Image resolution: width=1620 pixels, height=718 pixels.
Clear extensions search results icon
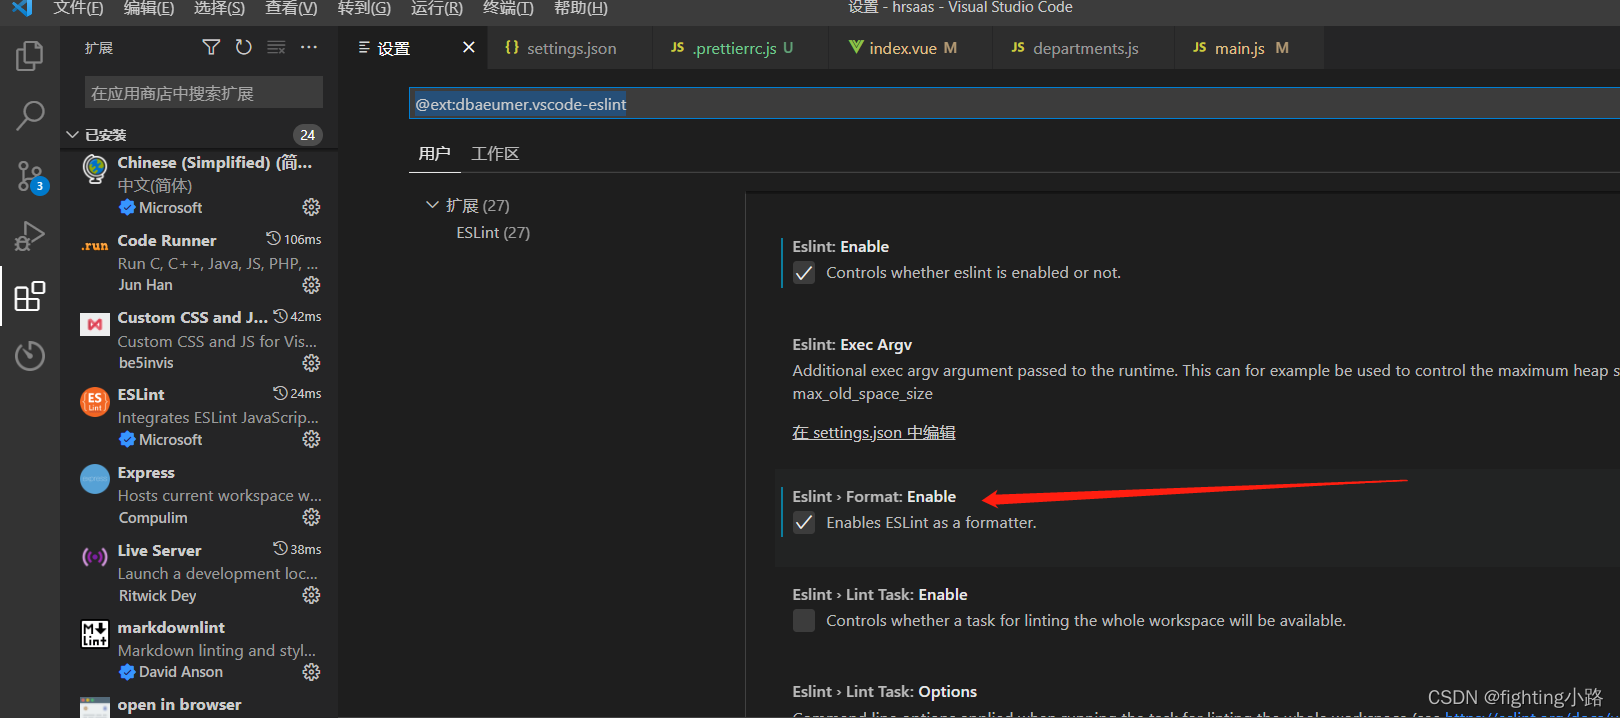tap(276, 47)
